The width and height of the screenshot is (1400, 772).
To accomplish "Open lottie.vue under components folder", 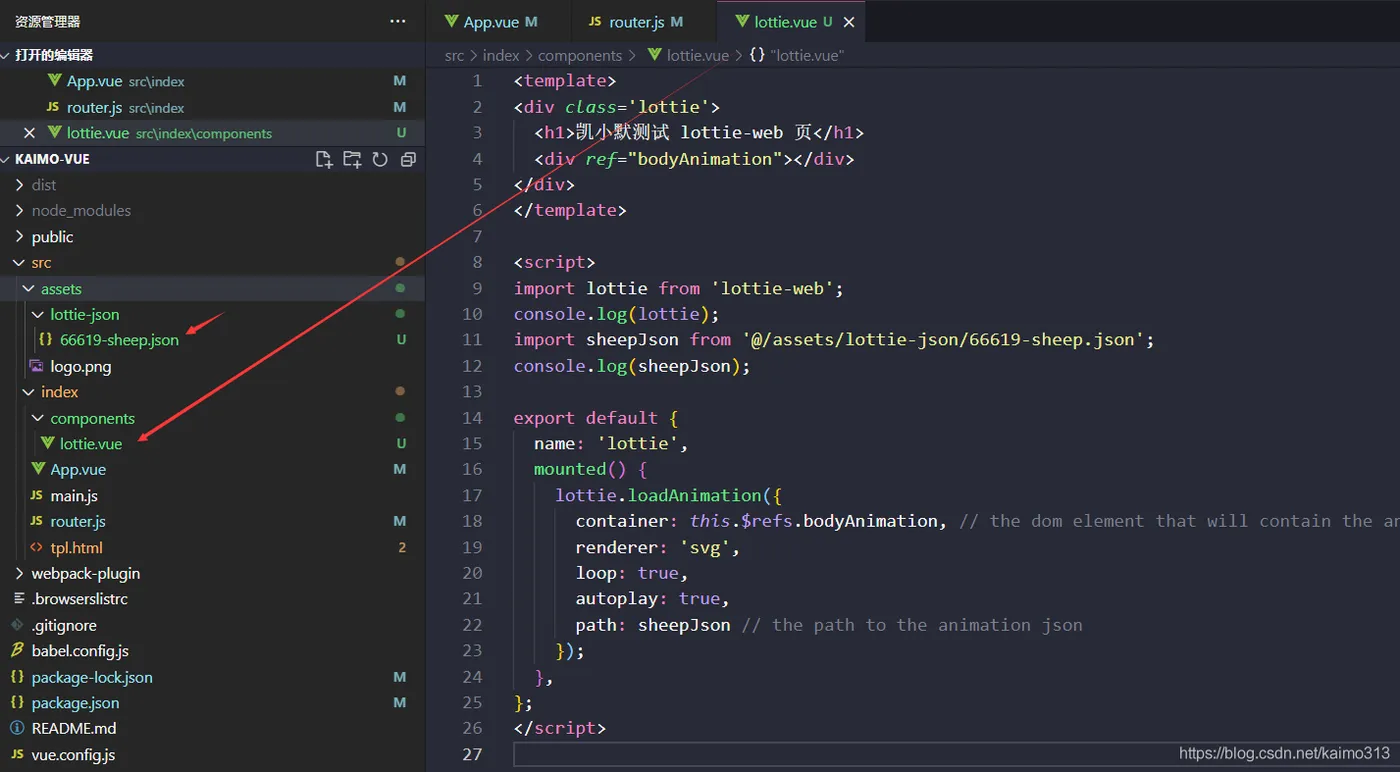I will click(x=90, y=444).
